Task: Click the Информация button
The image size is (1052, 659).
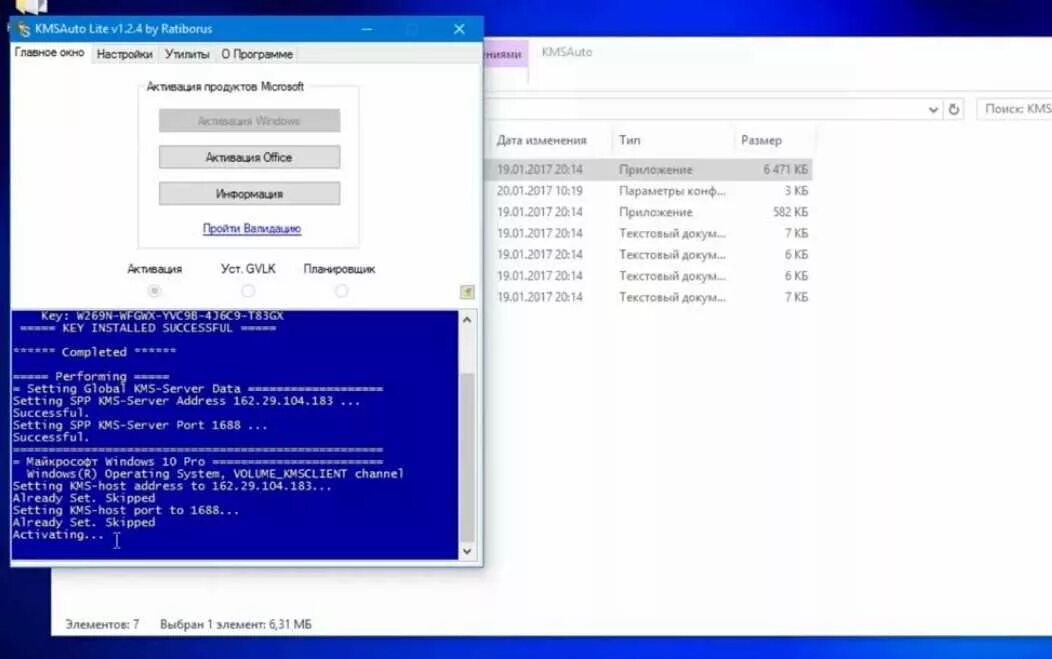Action: click(249, 193)
